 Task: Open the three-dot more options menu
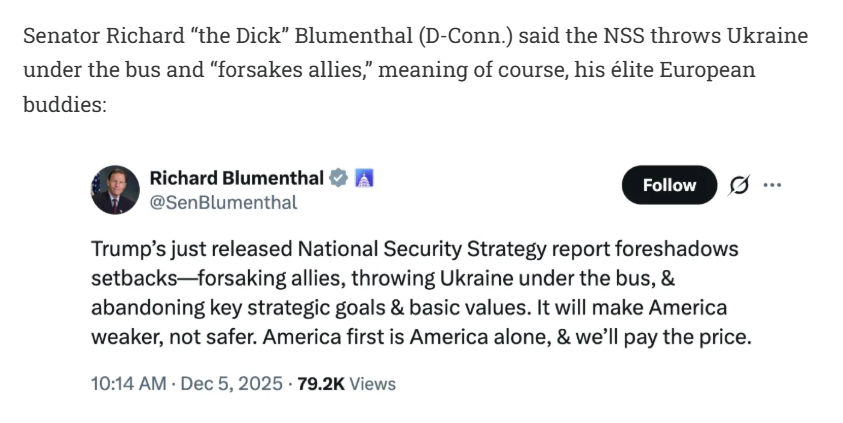(x=772, y=185)
